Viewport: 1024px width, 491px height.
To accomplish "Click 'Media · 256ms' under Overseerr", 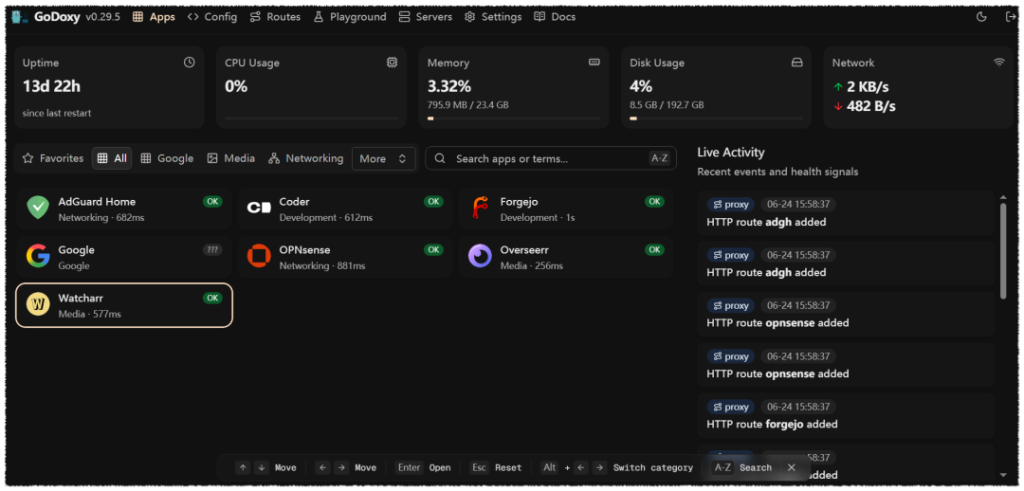I will pos(532,266).
